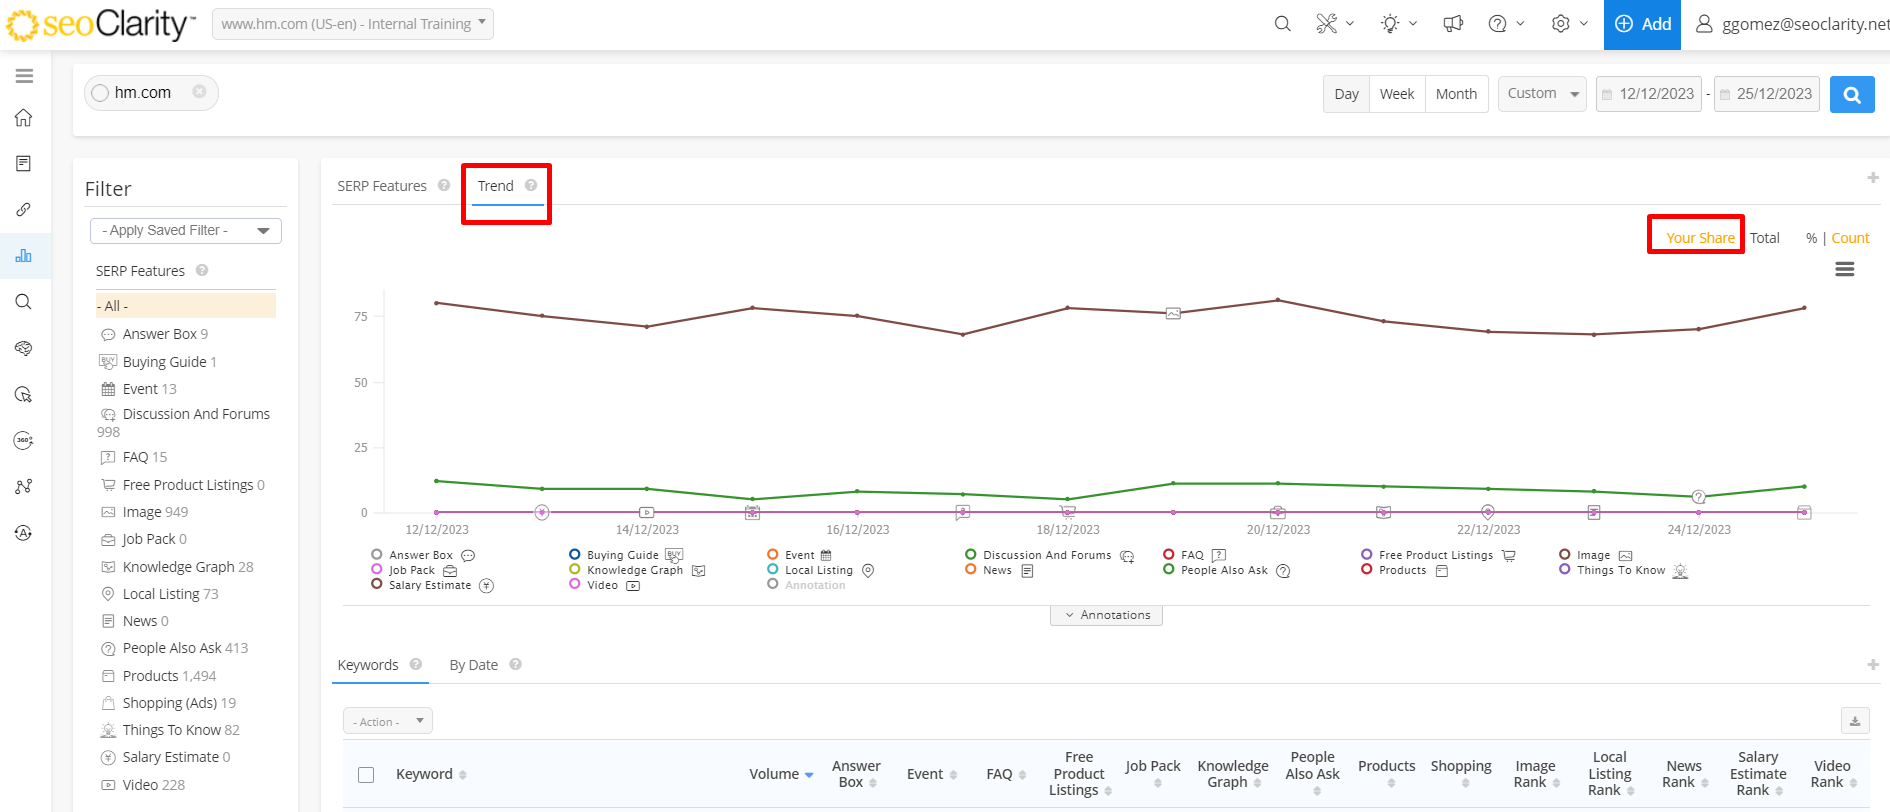Switch to the By Date tab
The image size is (1890, 812).
pos(473,665)
